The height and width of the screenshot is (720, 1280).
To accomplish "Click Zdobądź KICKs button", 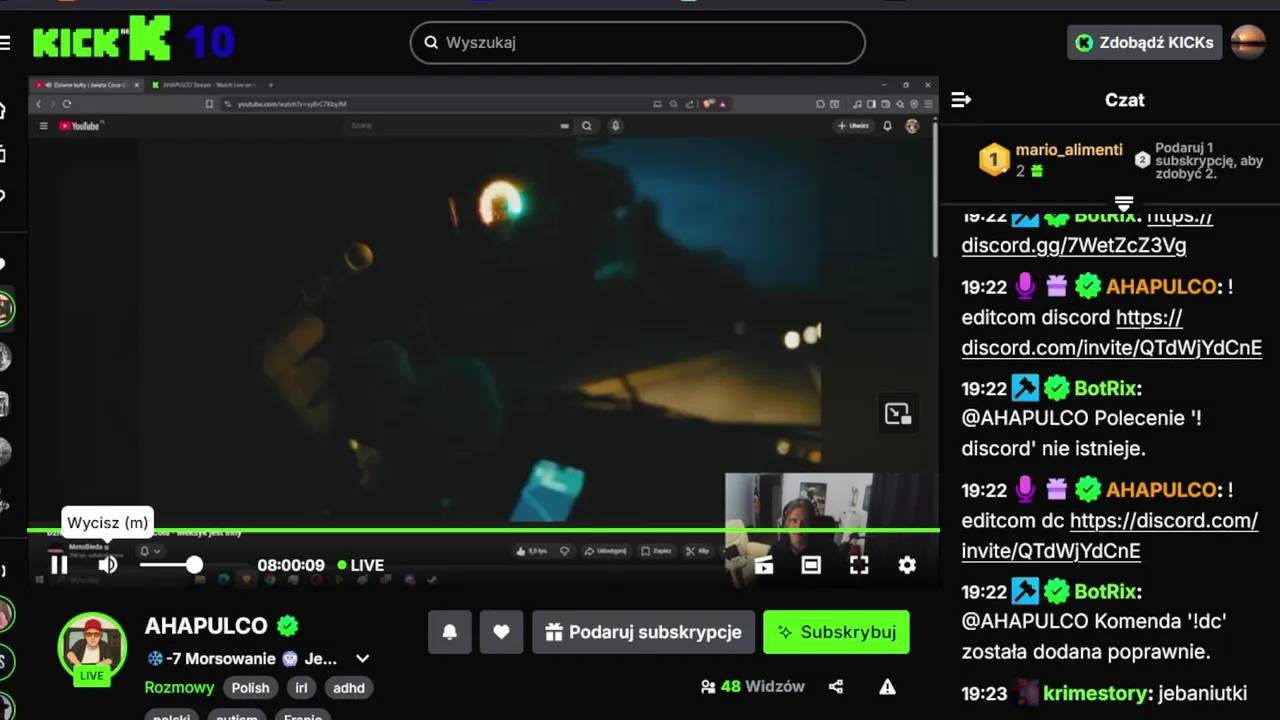I will (1144, 42).
